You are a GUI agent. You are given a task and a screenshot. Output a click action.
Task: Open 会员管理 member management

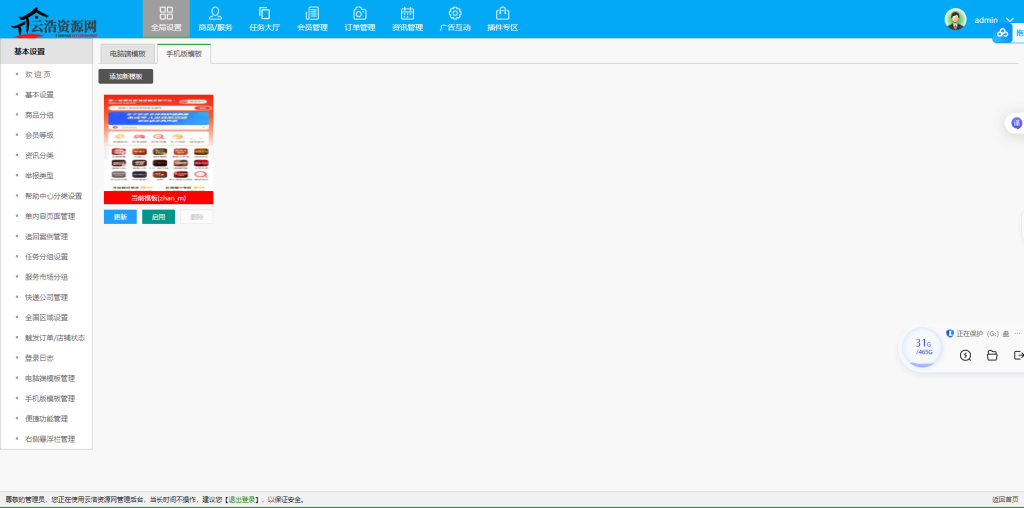click(312, 18)
